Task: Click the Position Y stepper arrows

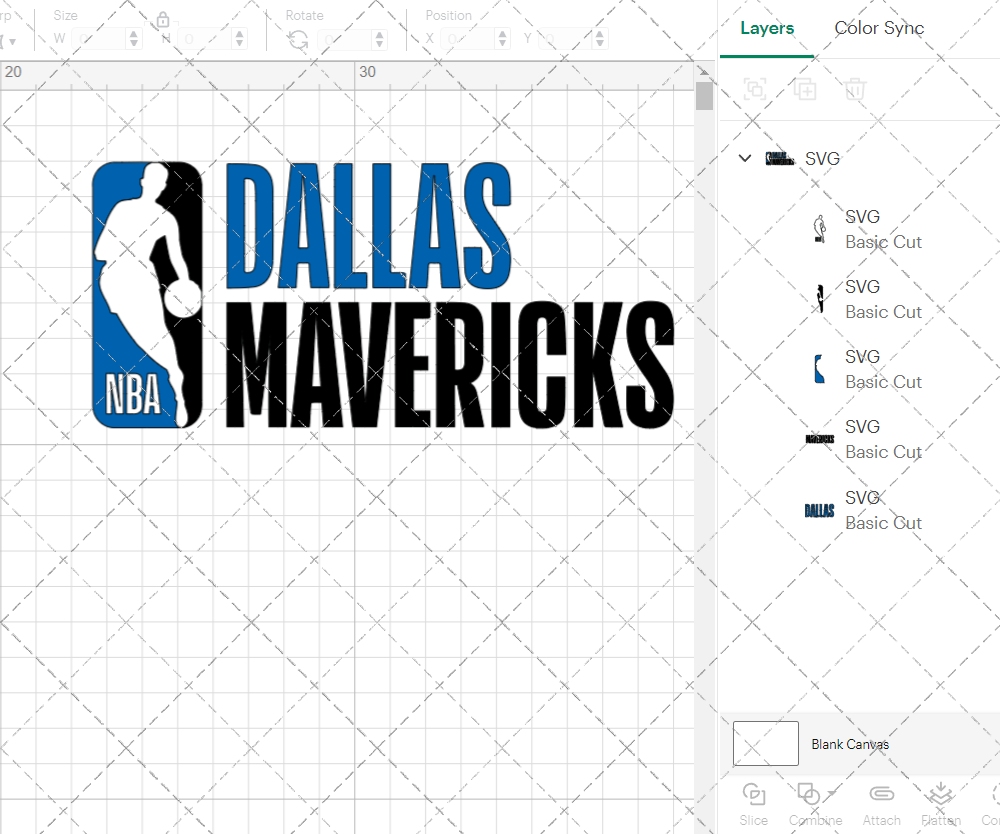Action: (599, 39)
